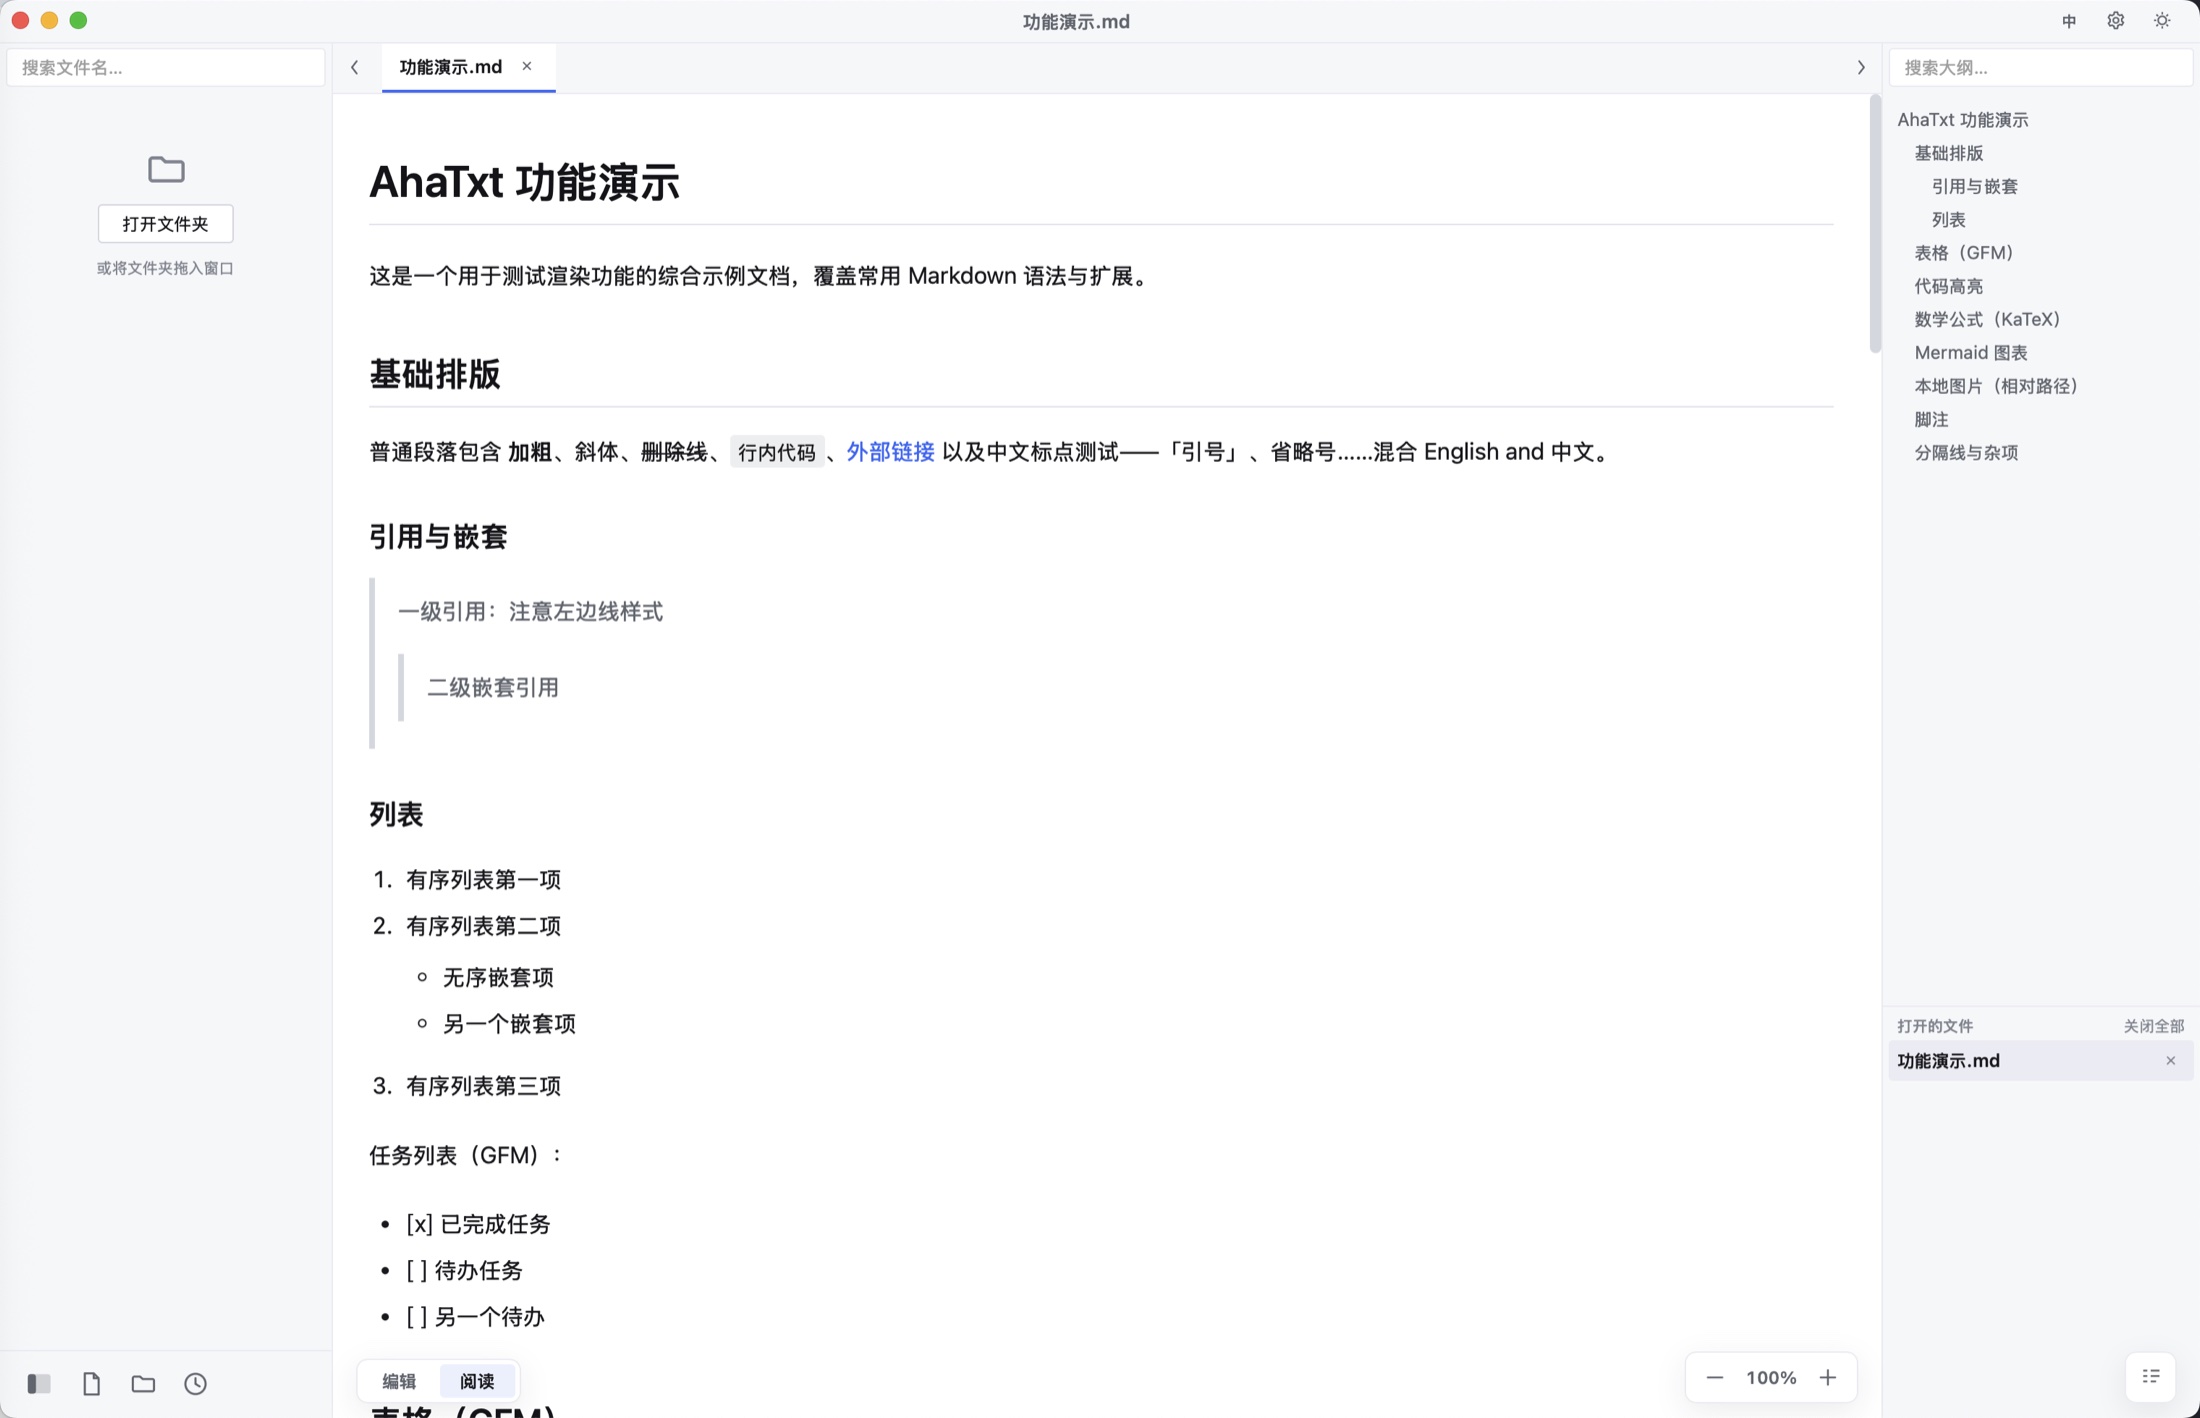Switch to 编辑 mode
The height and width of the screenshot is (1418, 2200).
tap(399, 1380)
